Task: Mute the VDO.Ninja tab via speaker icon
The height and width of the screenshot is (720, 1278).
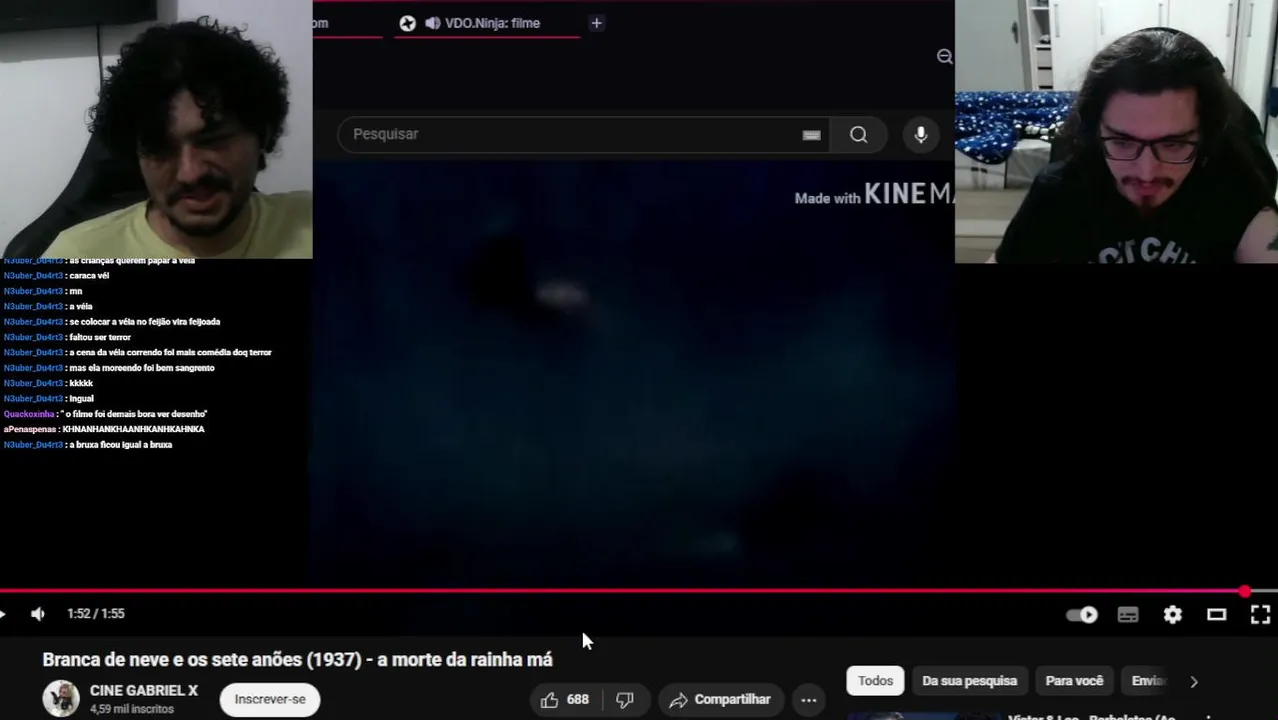Action: 432,23
